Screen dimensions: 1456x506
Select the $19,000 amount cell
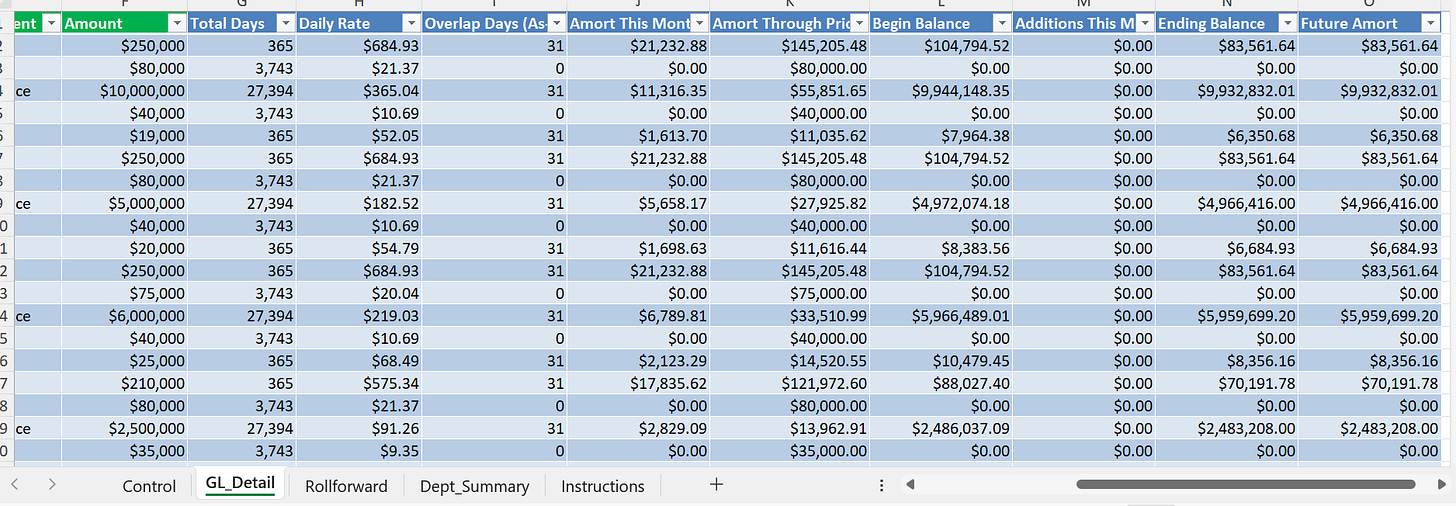(124, 135)
